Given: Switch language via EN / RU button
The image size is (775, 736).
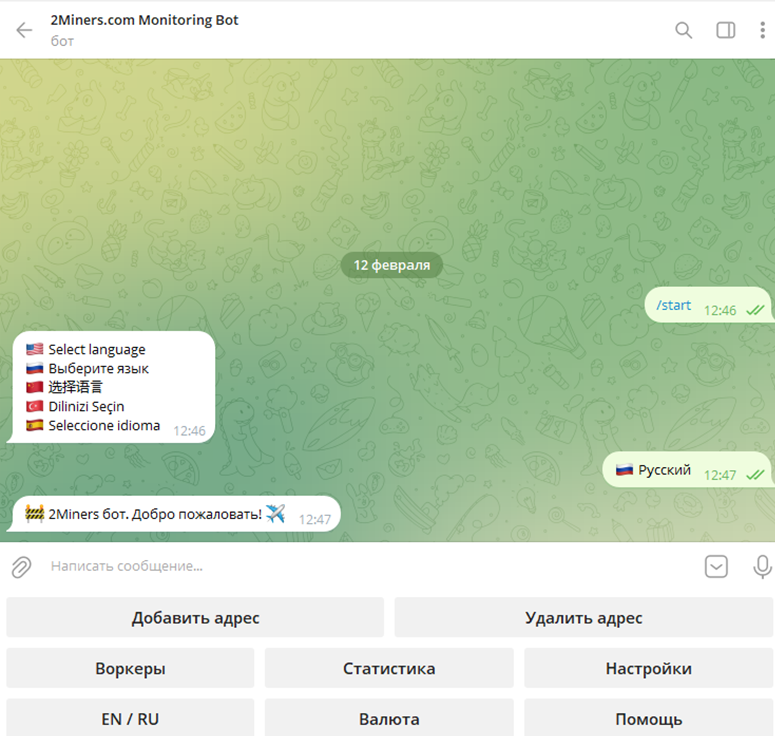Looking at the screenshot, I should point(130,718).
